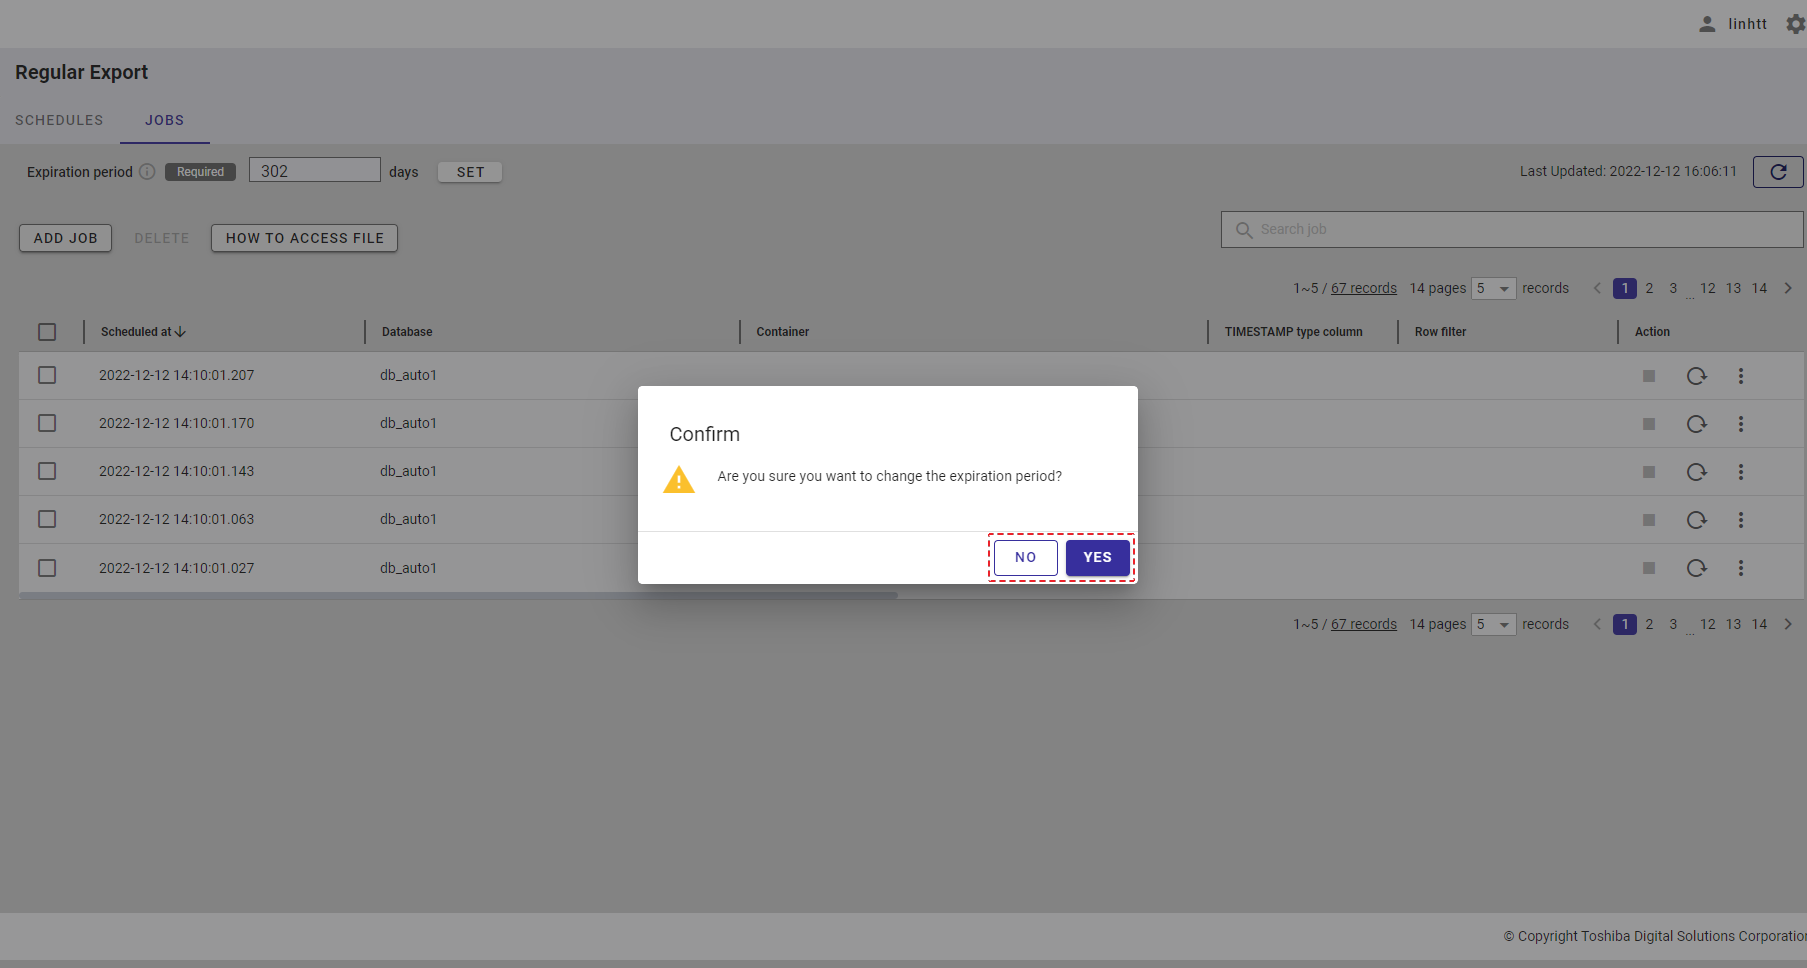Click rerun icon for 14:10:01.063 job

coord(1696,520)
